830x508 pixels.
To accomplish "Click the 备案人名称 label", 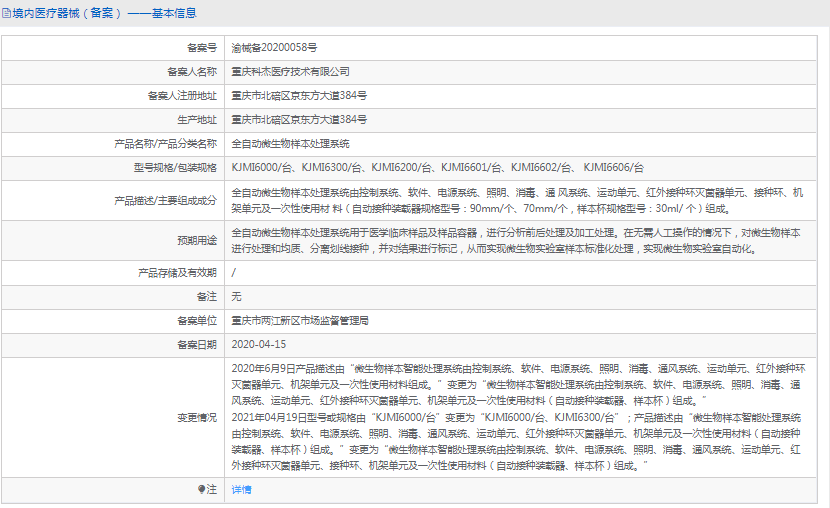I will (x=192, y=71).
